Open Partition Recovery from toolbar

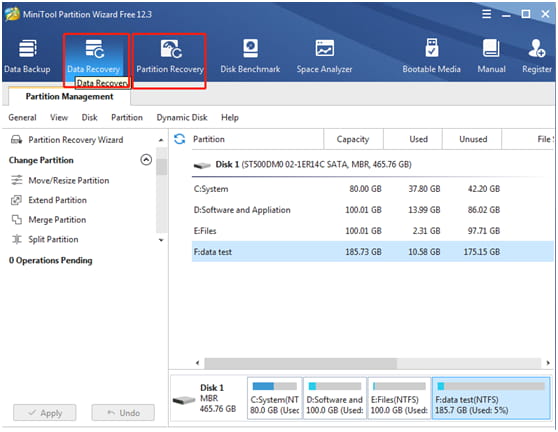point(170,56)
